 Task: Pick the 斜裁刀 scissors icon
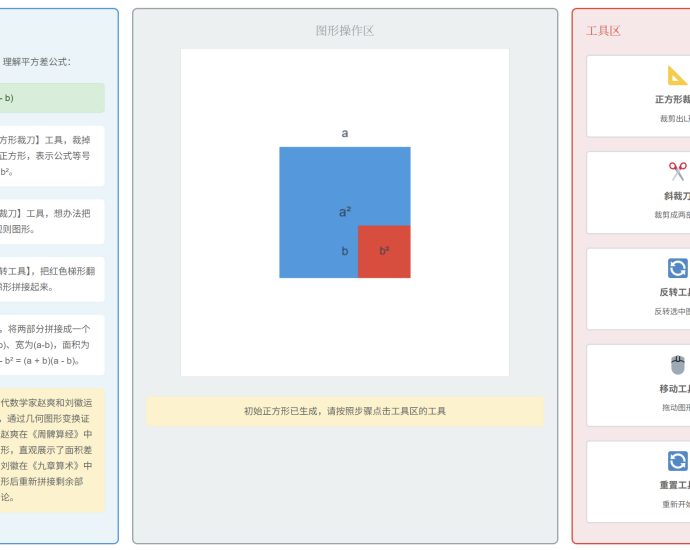[x=677, y=171]
